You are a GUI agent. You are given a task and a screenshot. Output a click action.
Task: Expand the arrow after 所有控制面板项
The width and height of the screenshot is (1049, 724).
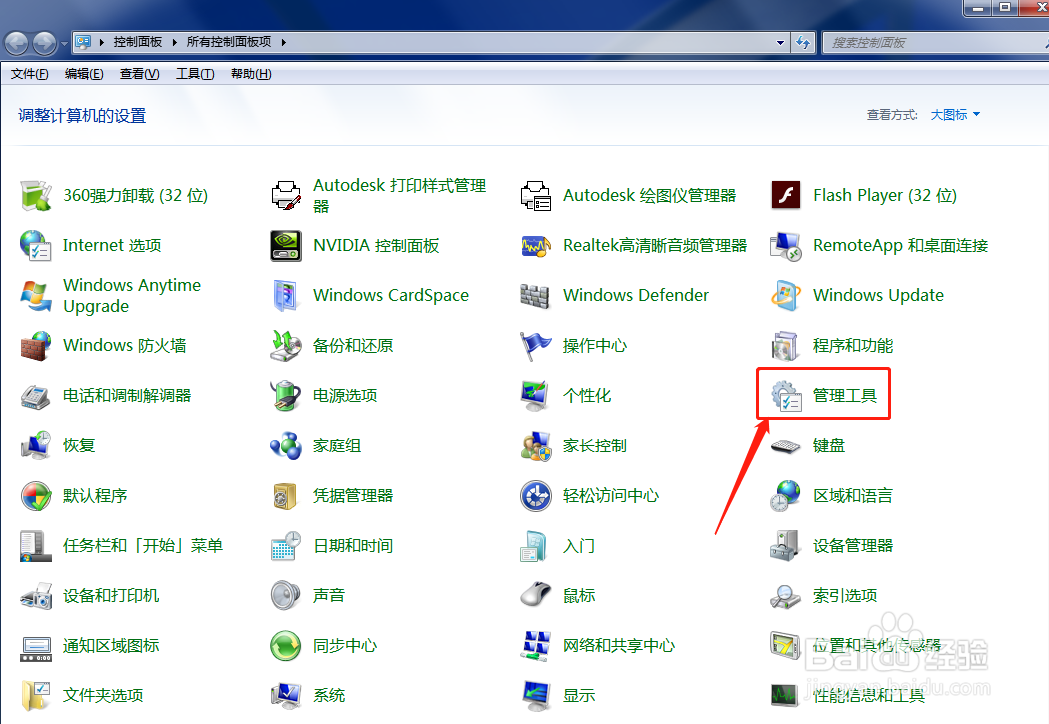(x=284, y=42)
